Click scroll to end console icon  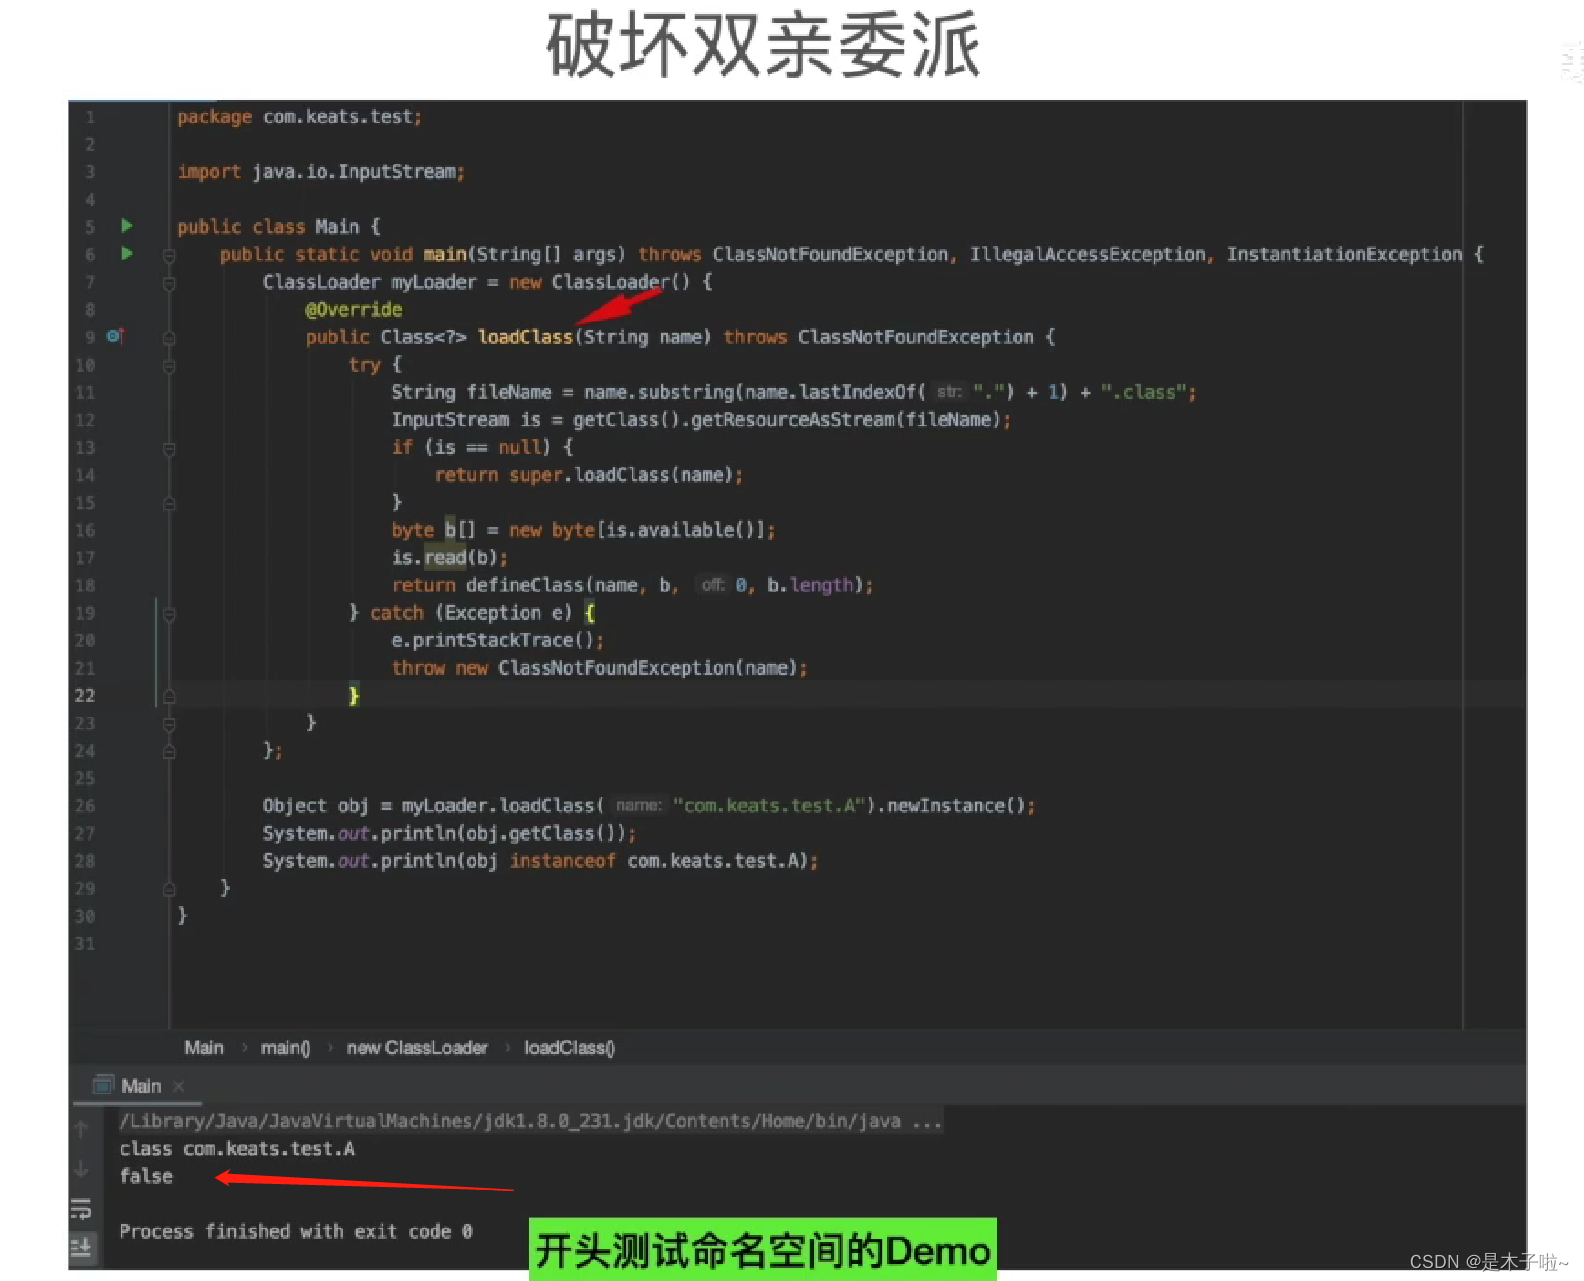point(82,1247)
